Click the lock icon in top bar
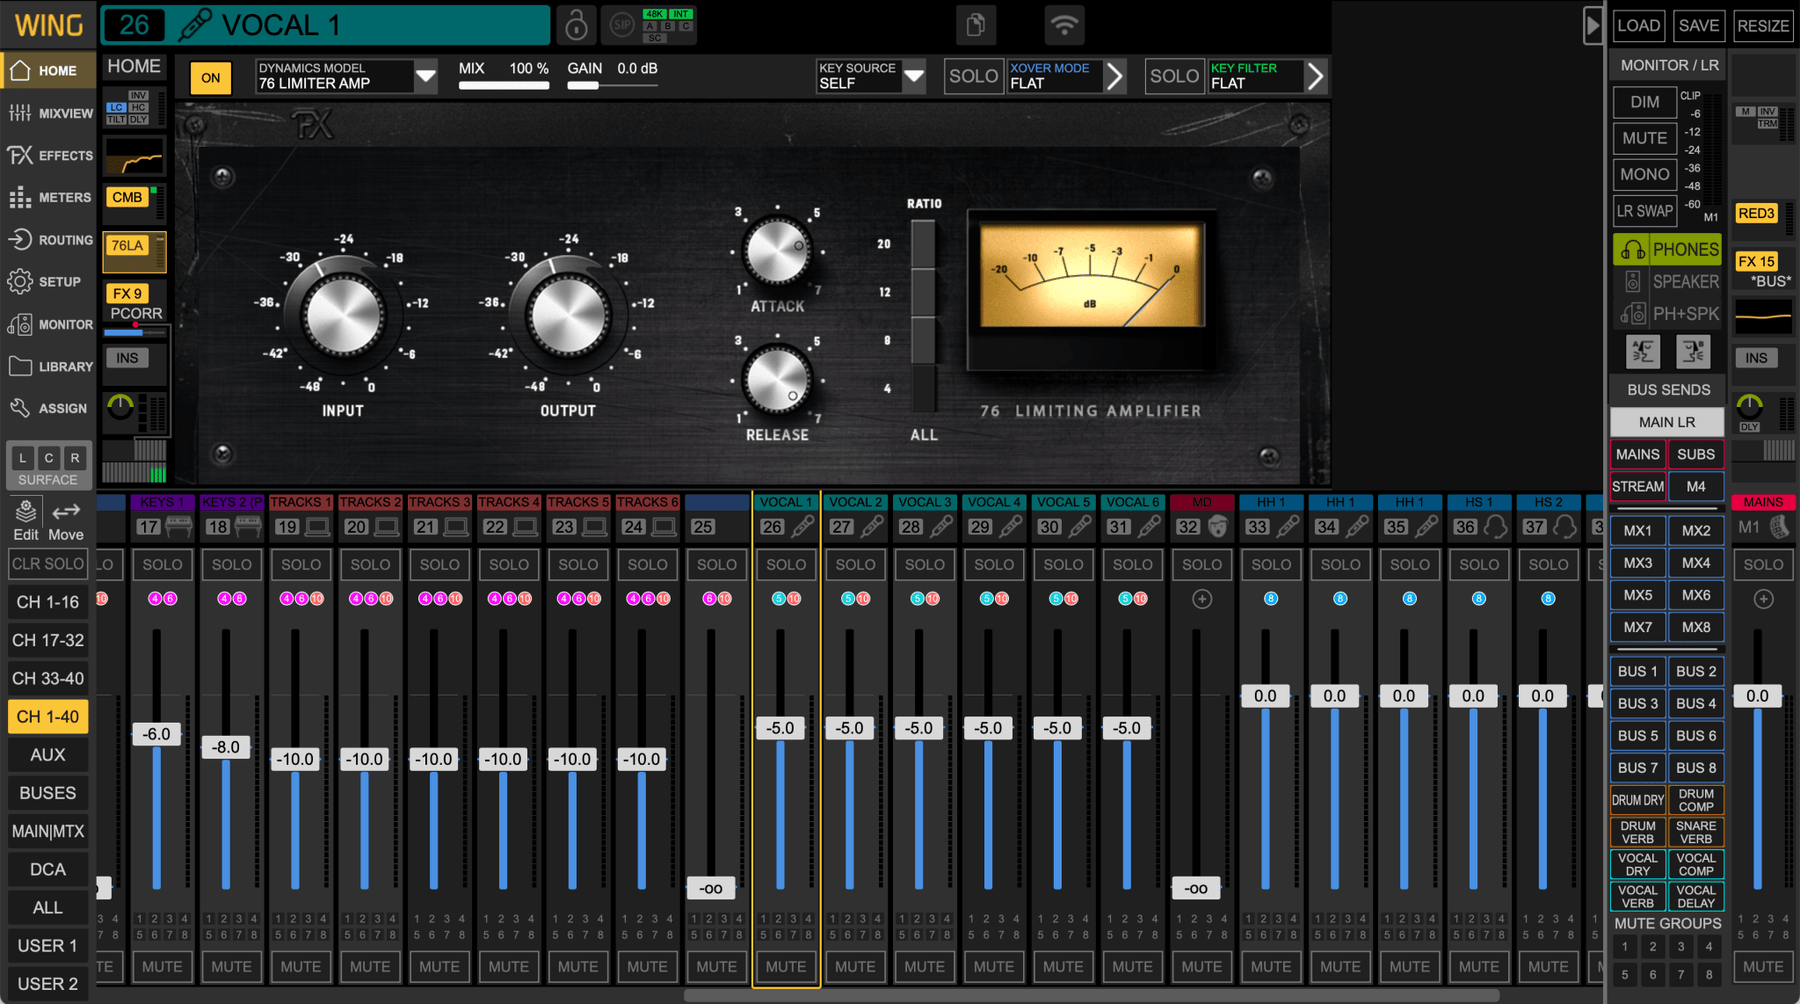The height and width of the screenshot is (1004, 1800). pyautogui.click(x=576, y=25)
